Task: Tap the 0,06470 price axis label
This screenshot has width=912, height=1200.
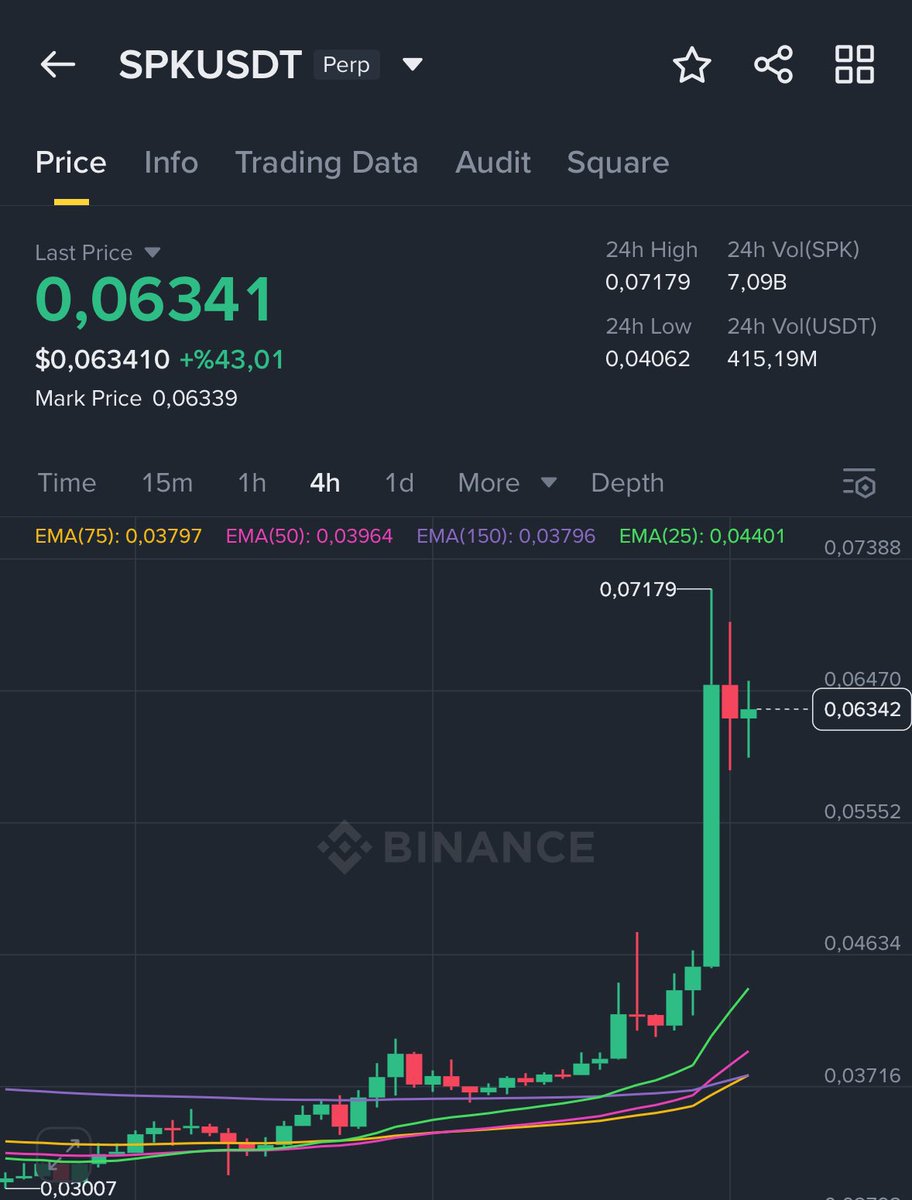Action: click(862, 679)
